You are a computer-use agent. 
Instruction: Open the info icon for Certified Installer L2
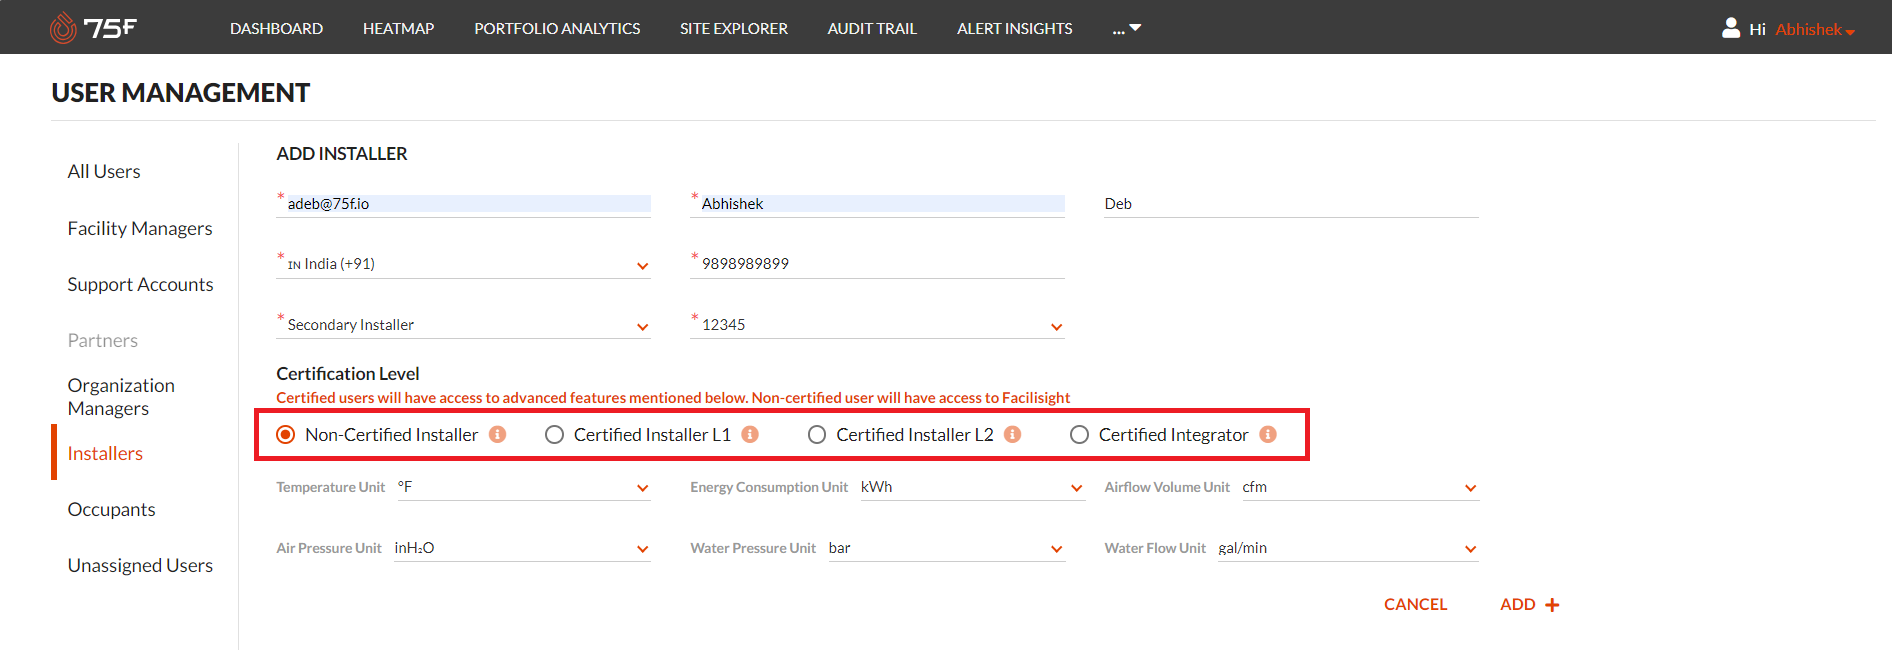(x=1012, y=435)
